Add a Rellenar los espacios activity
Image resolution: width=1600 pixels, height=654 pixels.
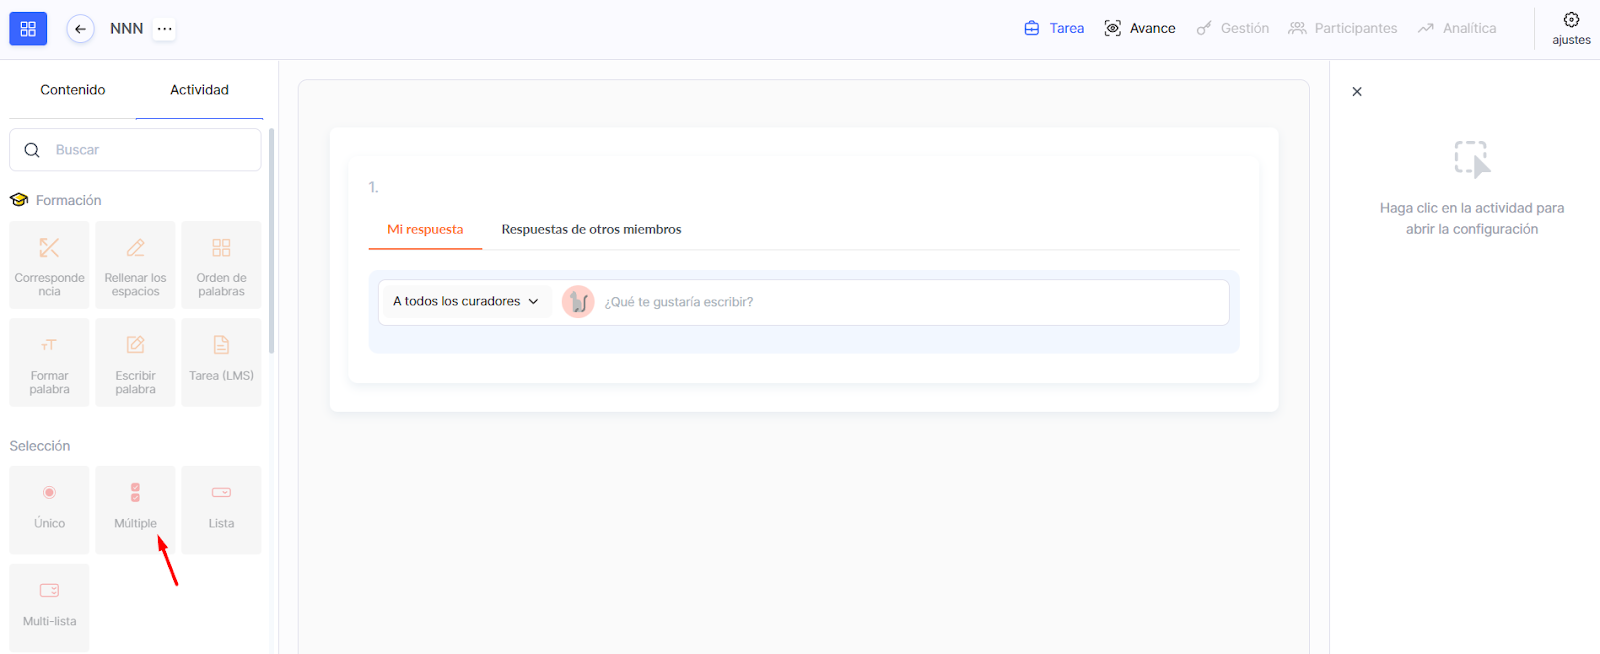click(x=135, y=265)
